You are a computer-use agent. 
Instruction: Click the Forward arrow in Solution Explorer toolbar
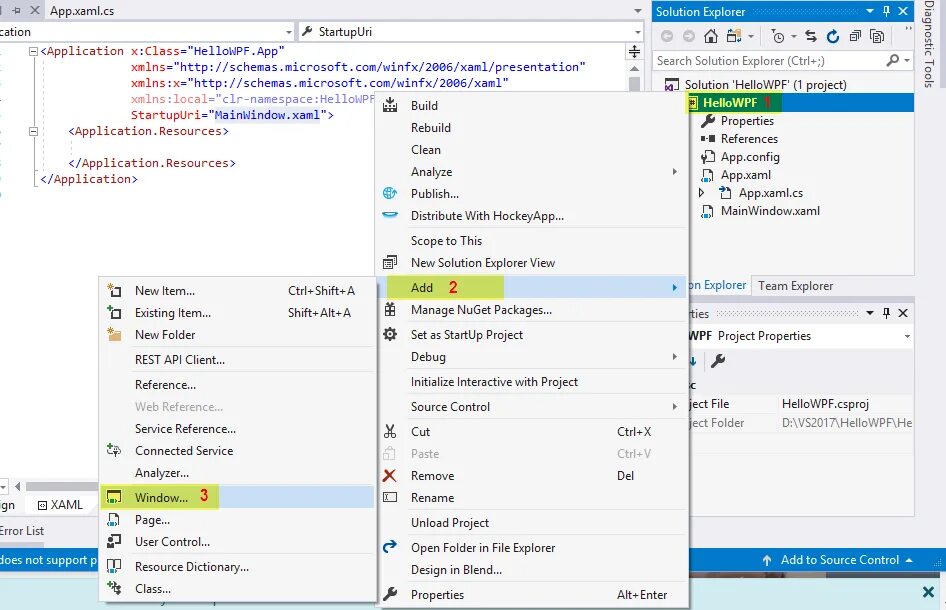click(x=688, y=36)
